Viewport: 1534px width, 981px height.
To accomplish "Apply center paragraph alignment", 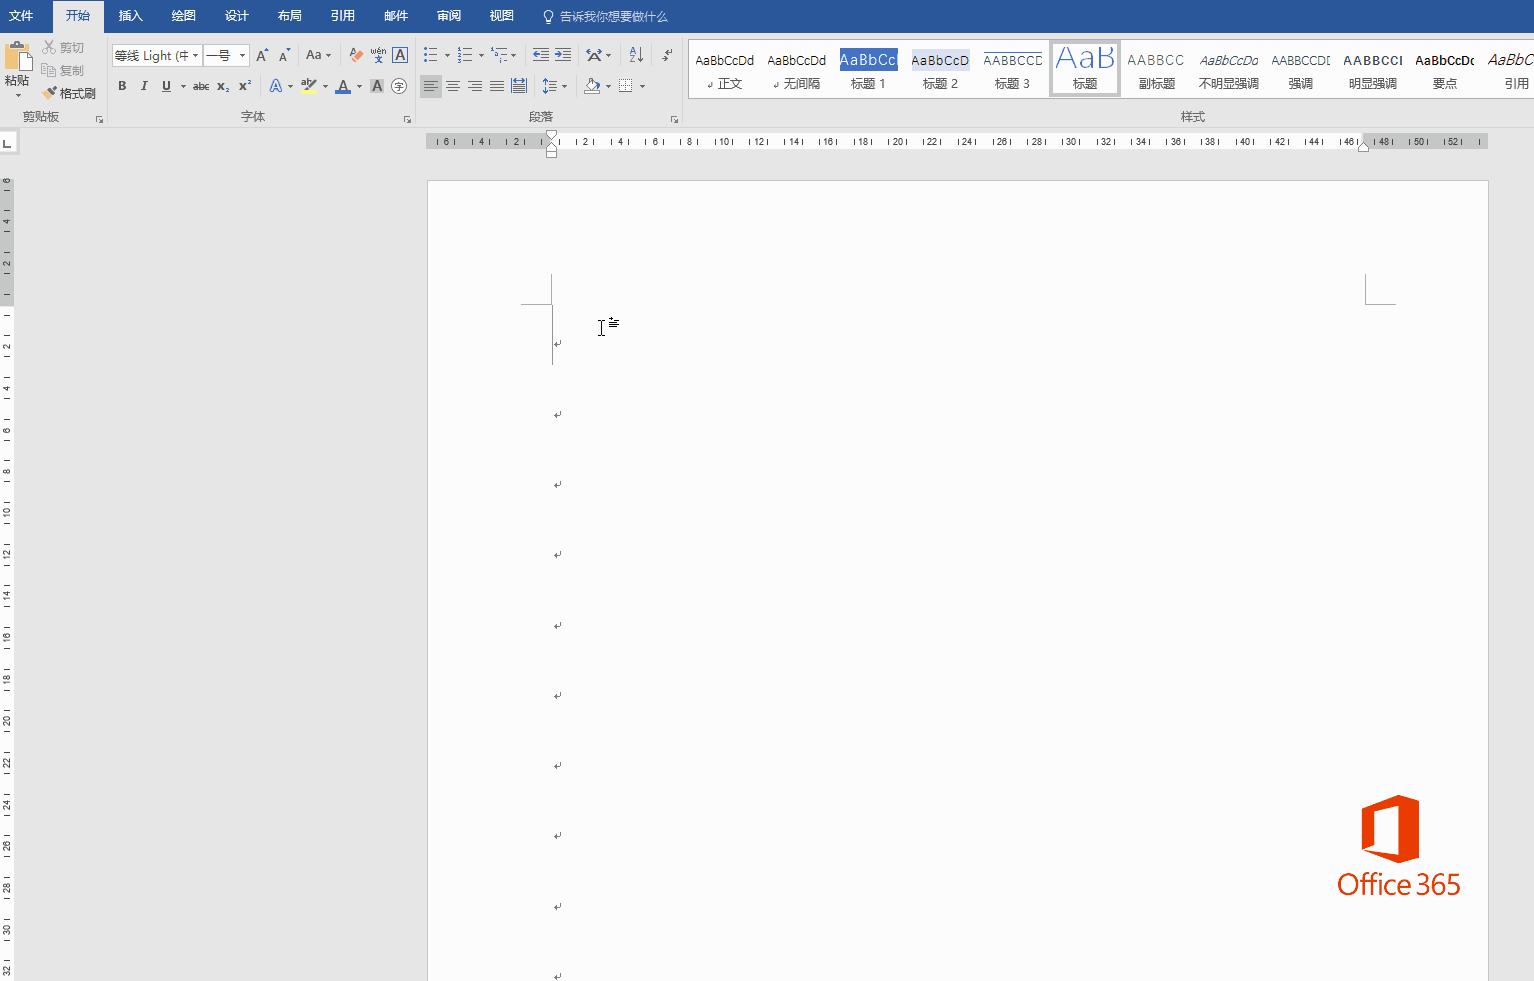I will 453,86.
